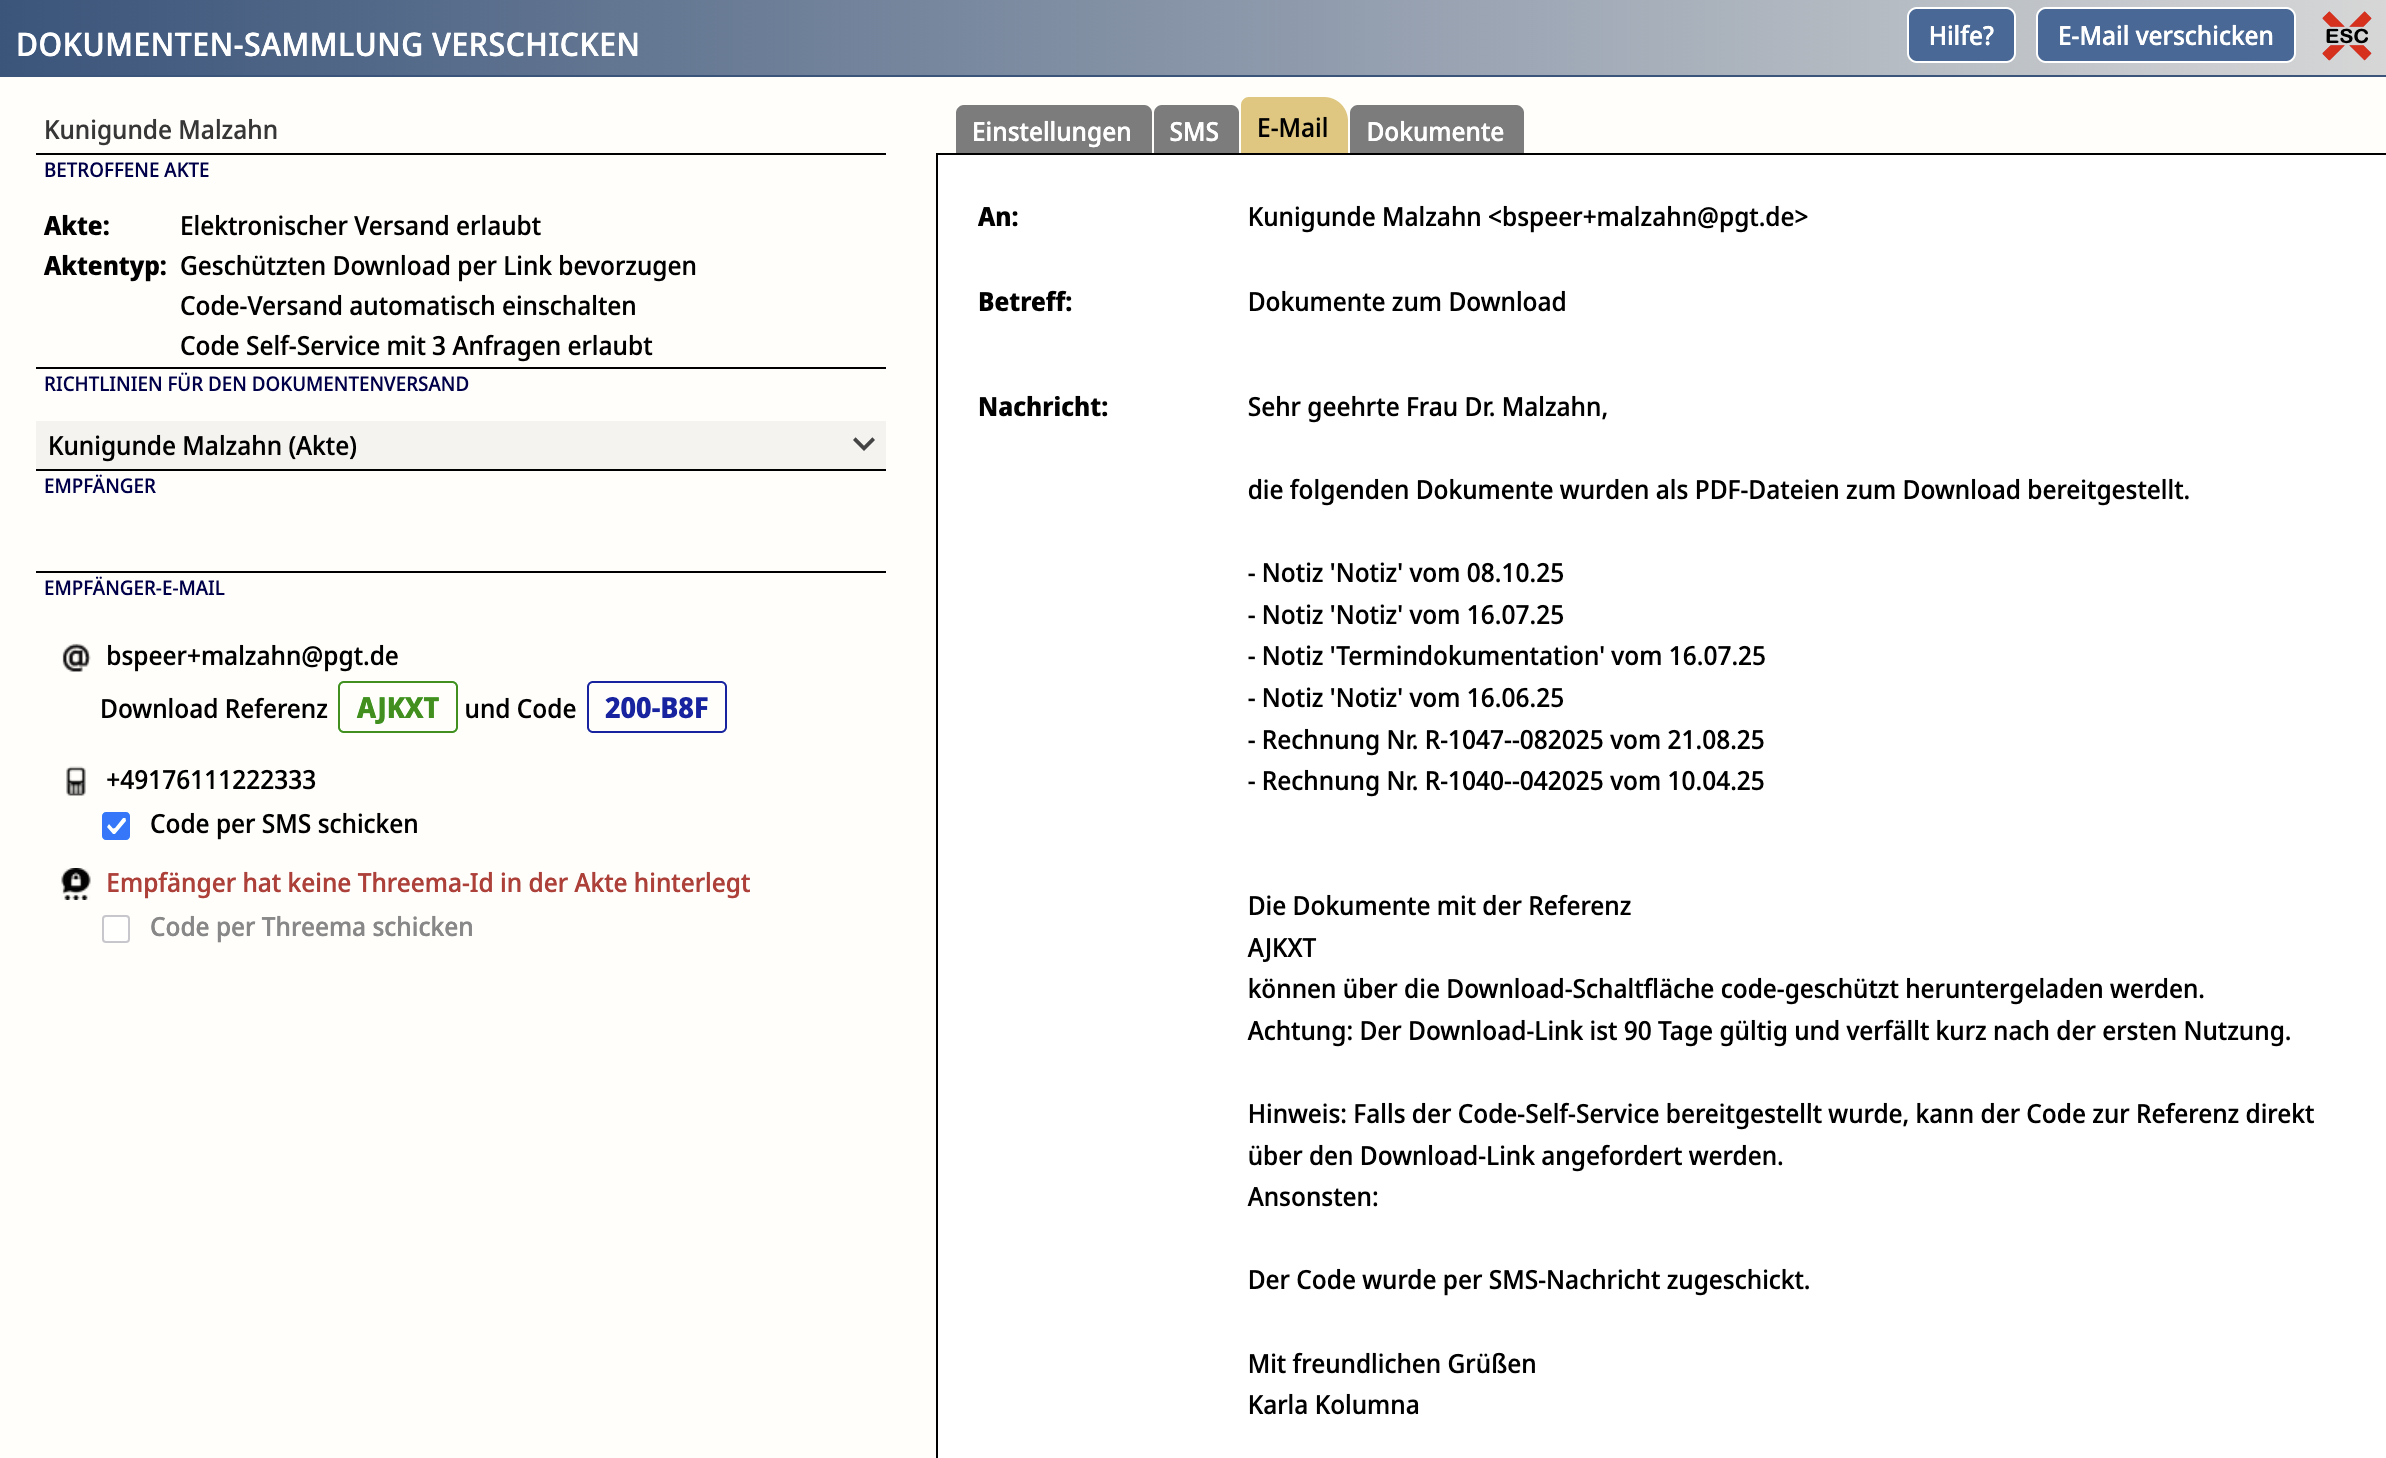The image size is (2386, 1458).
Task: Disable Code per SMS schicken checkbox
Action: coord(116,825)
